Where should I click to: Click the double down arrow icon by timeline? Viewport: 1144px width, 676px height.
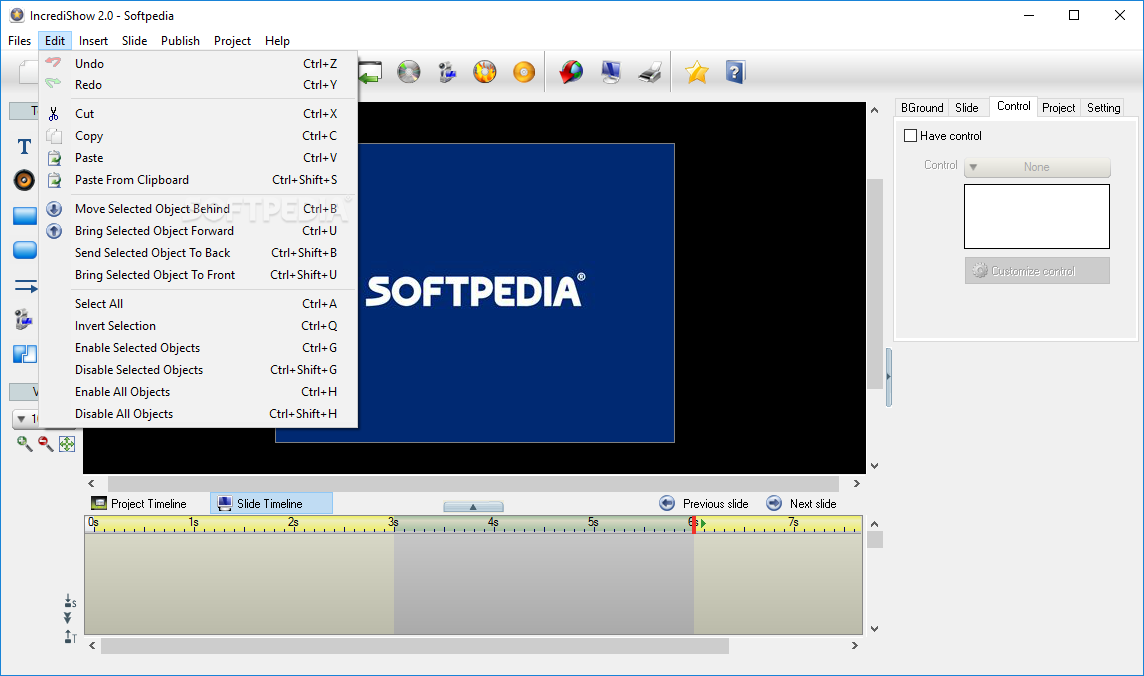tap(68, 618)
